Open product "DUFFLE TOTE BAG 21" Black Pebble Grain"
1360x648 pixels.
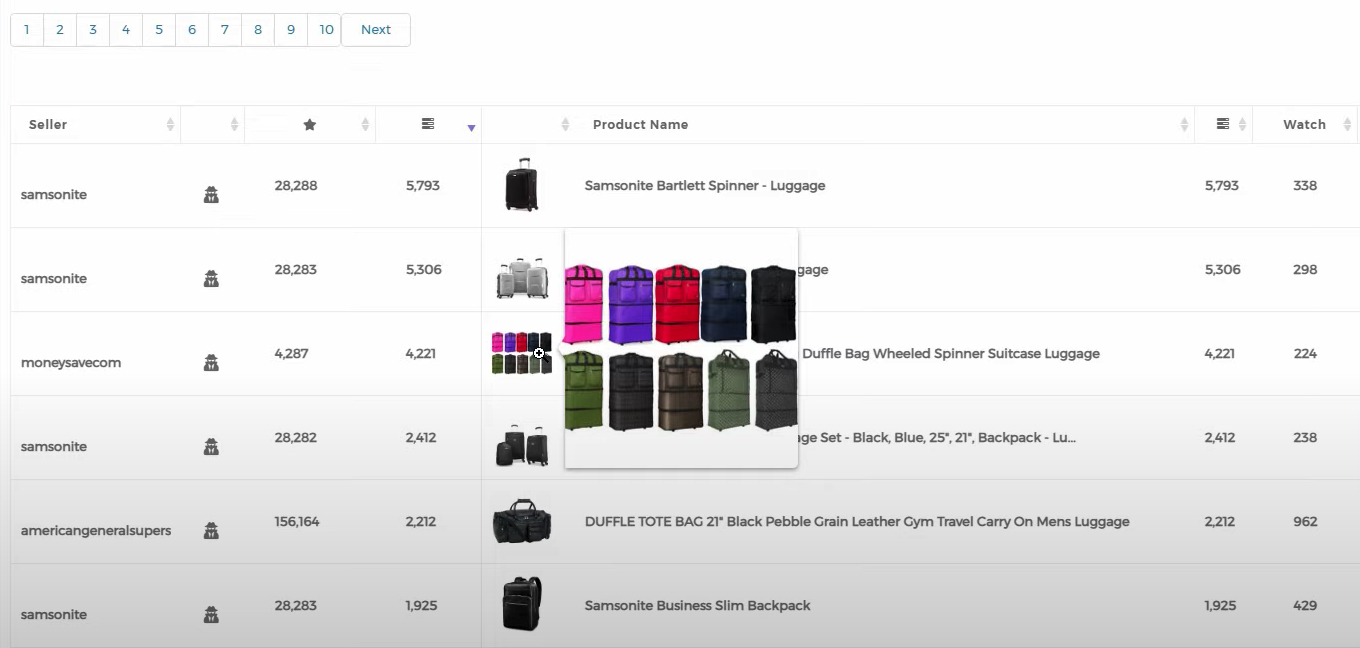point(857,521)
